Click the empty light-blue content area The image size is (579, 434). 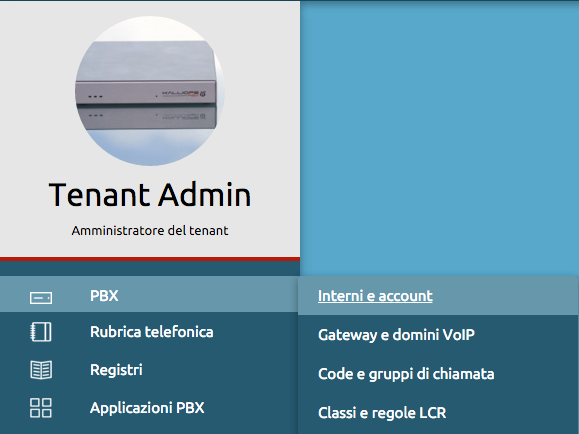(439, 139)
